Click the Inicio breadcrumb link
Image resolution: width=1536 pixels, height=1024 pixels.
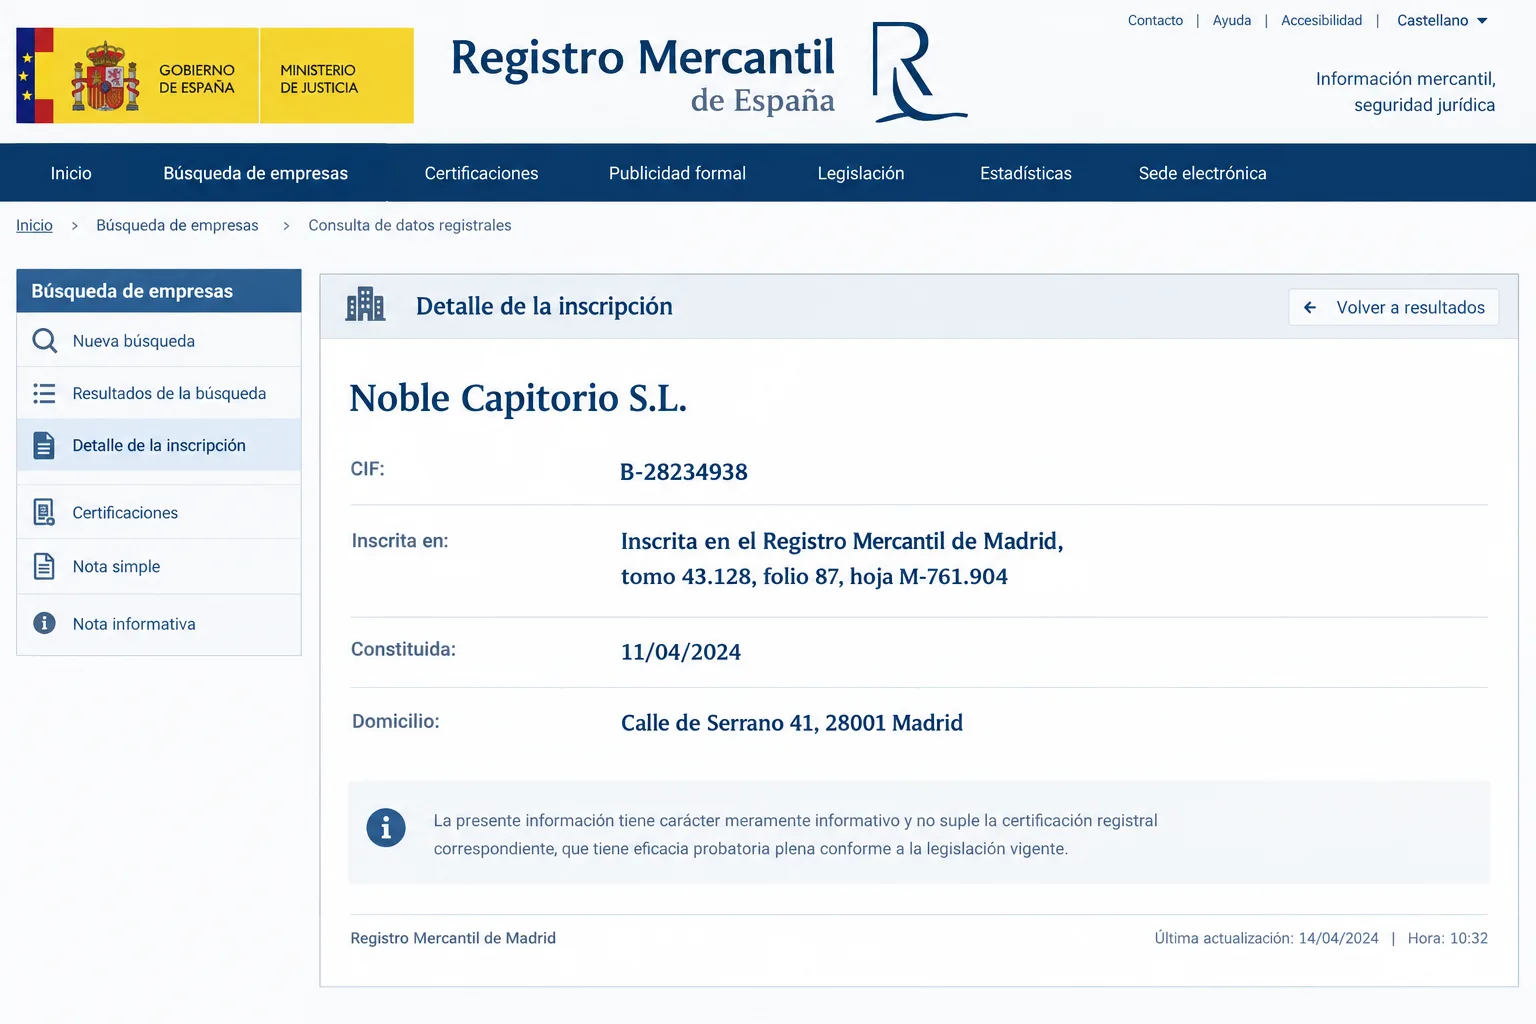(x=34, y=225)
